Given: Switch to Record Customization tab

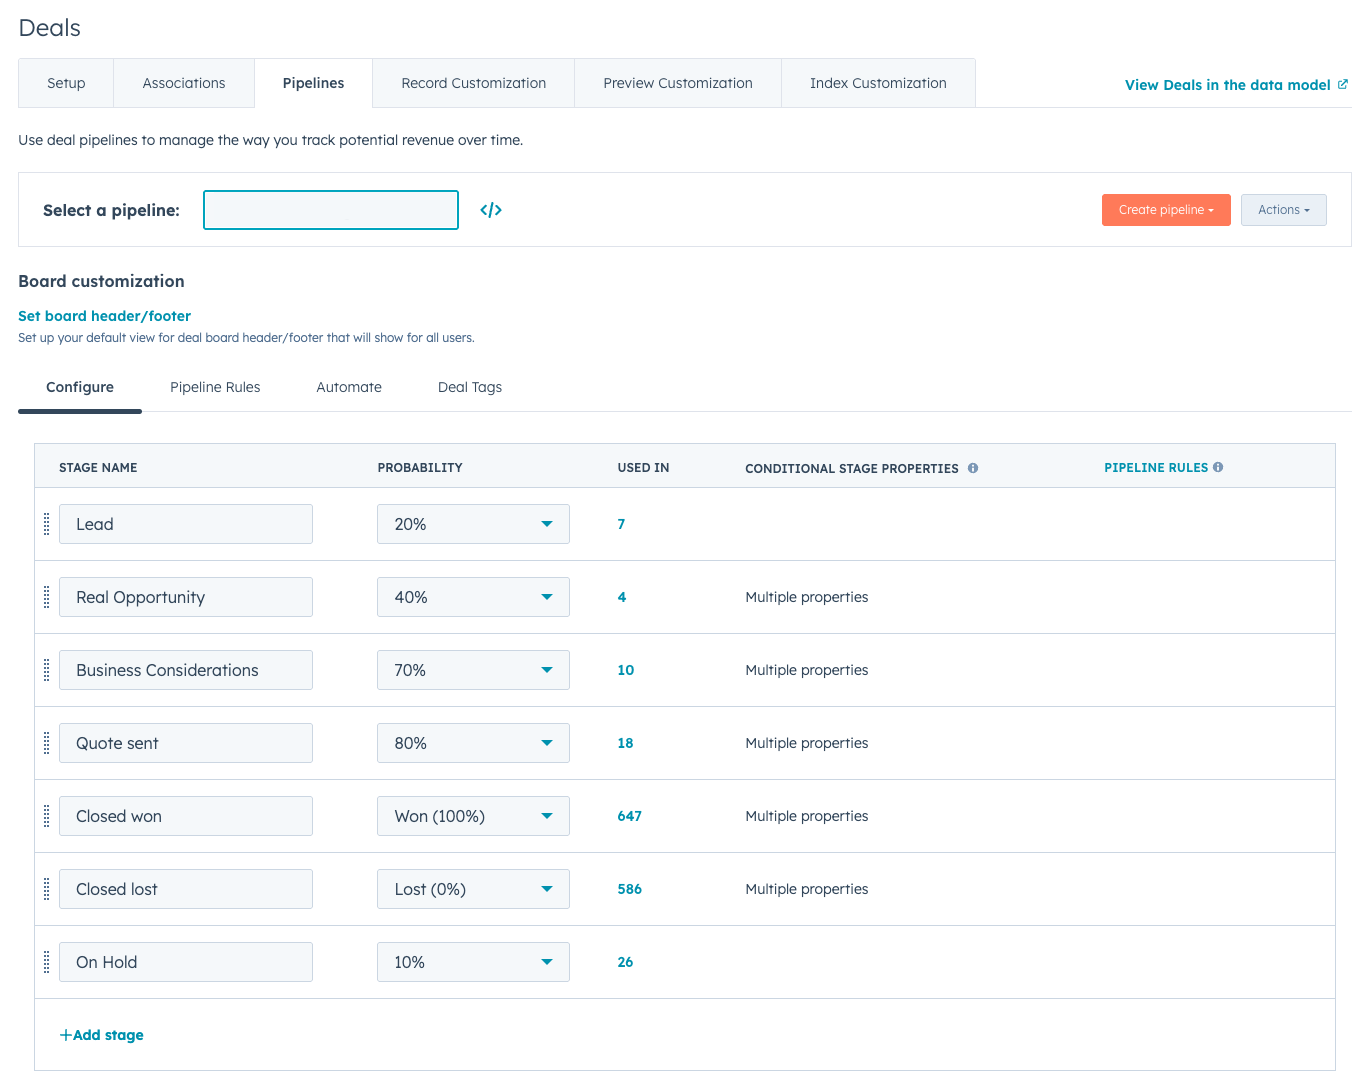Looking at the screenshot, I should tap(473, 83).
